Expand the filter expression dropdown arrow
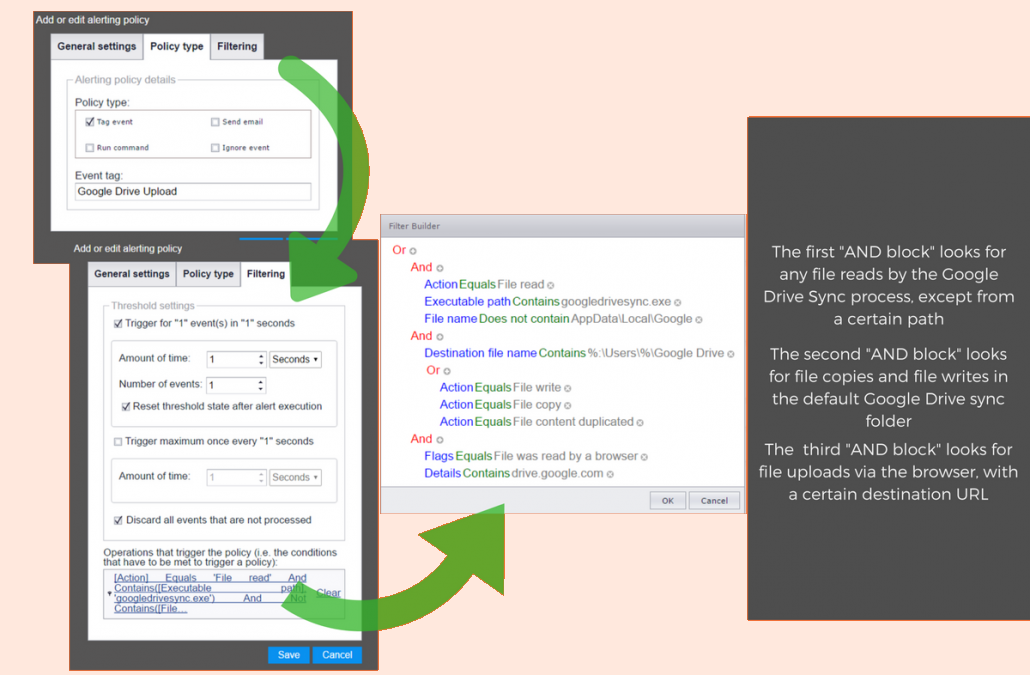Image resolution: width=1030 pixels, height=675 pixels. 109,594
